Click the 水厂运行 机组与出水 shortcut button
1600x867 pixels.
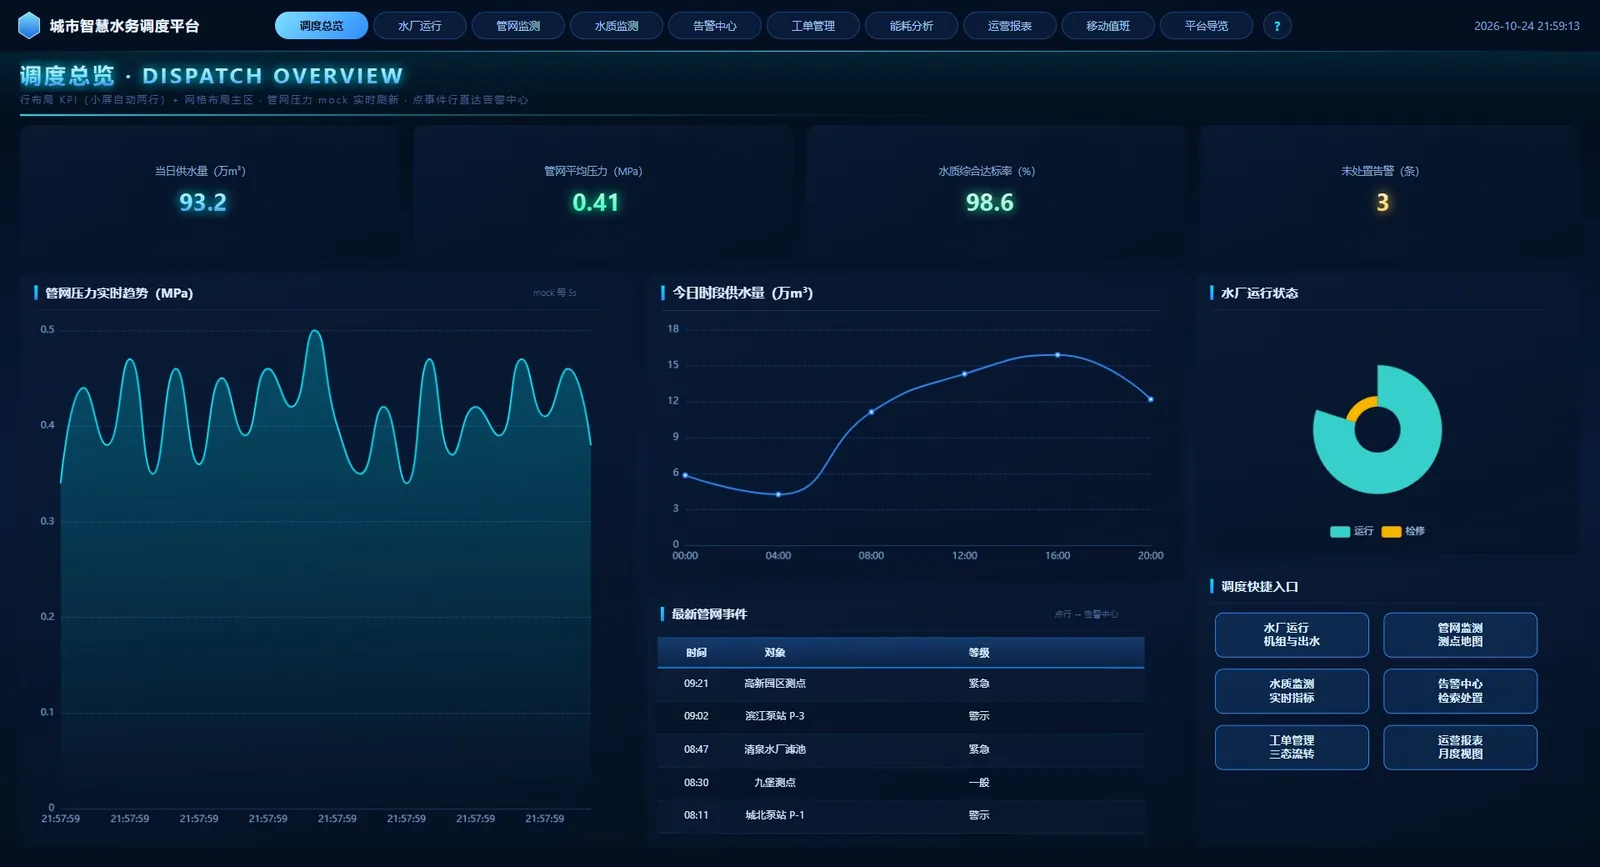pyautogui.click(x=1292, y=635)
